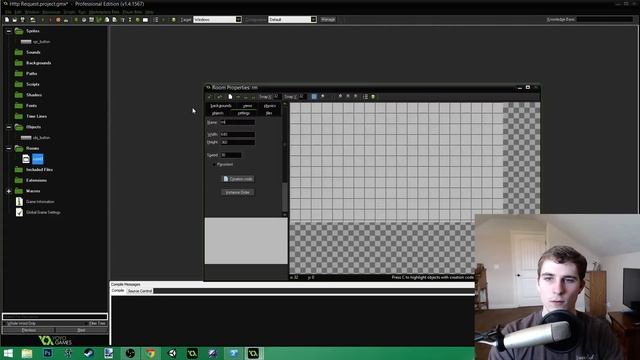Image resolution: width=640 pixels, height=360 pixels.
Task: Open the tiles tab in Room Properties
Action: (x=269, y=113)
